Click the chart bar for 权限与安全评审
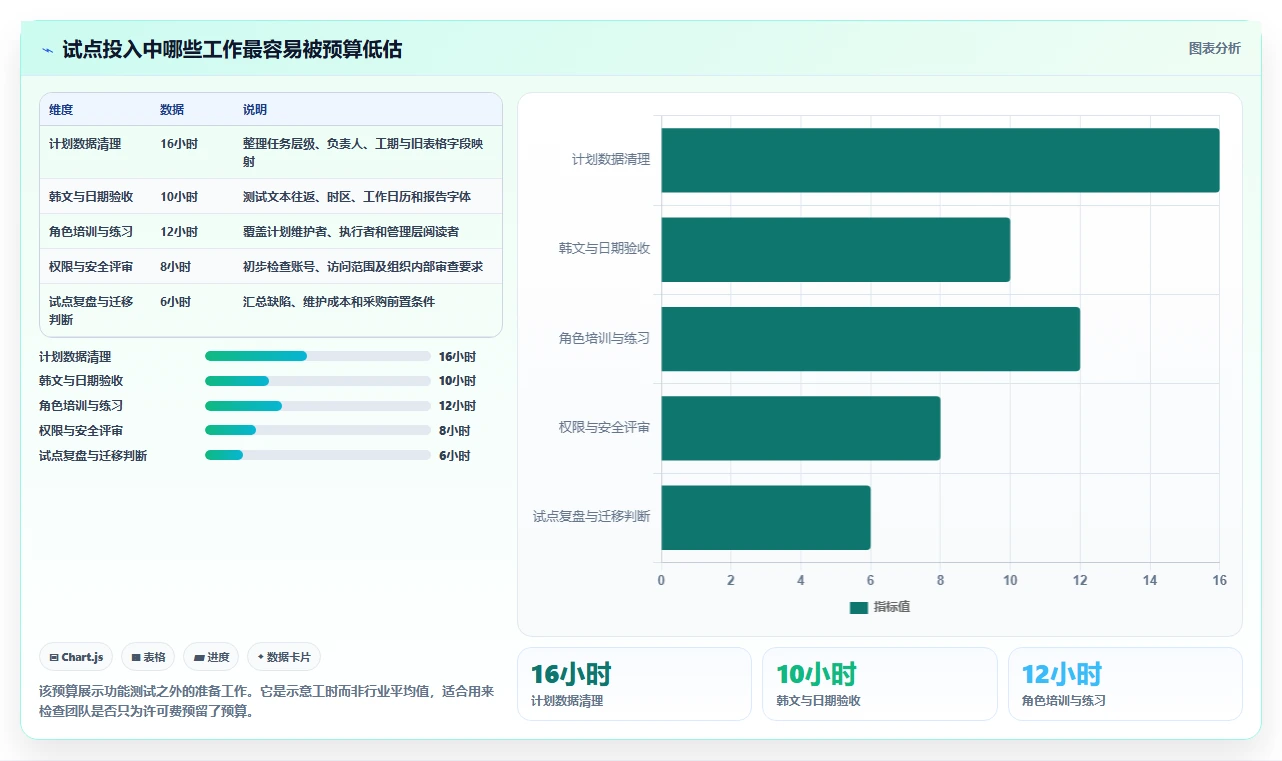This screenshot has height=761, width=1282. [x=800, y=428]
